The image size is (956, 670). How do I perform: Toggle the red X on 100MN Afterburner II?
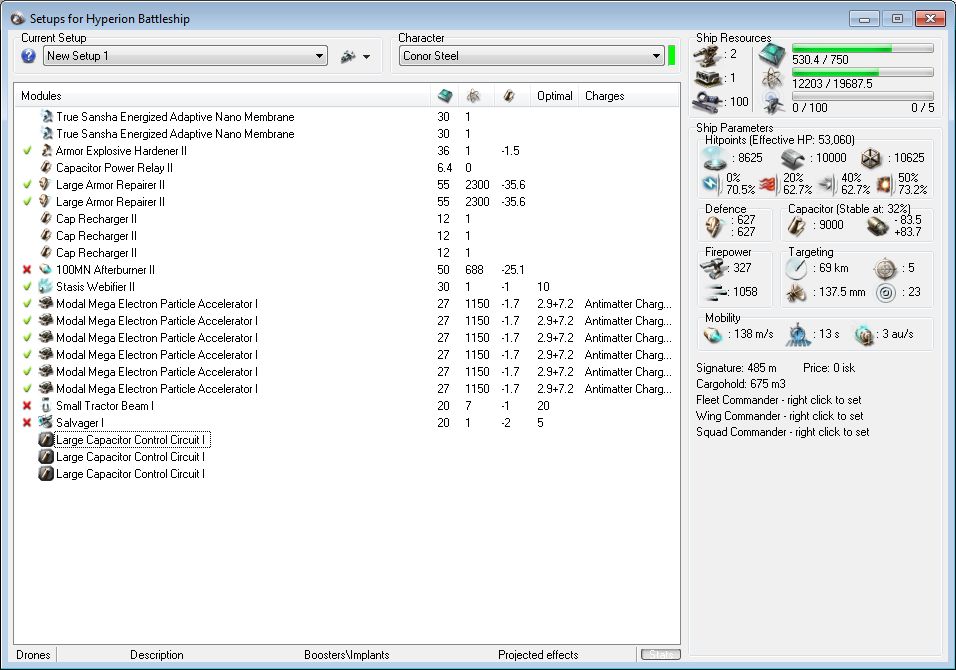[x=27, y=269]
